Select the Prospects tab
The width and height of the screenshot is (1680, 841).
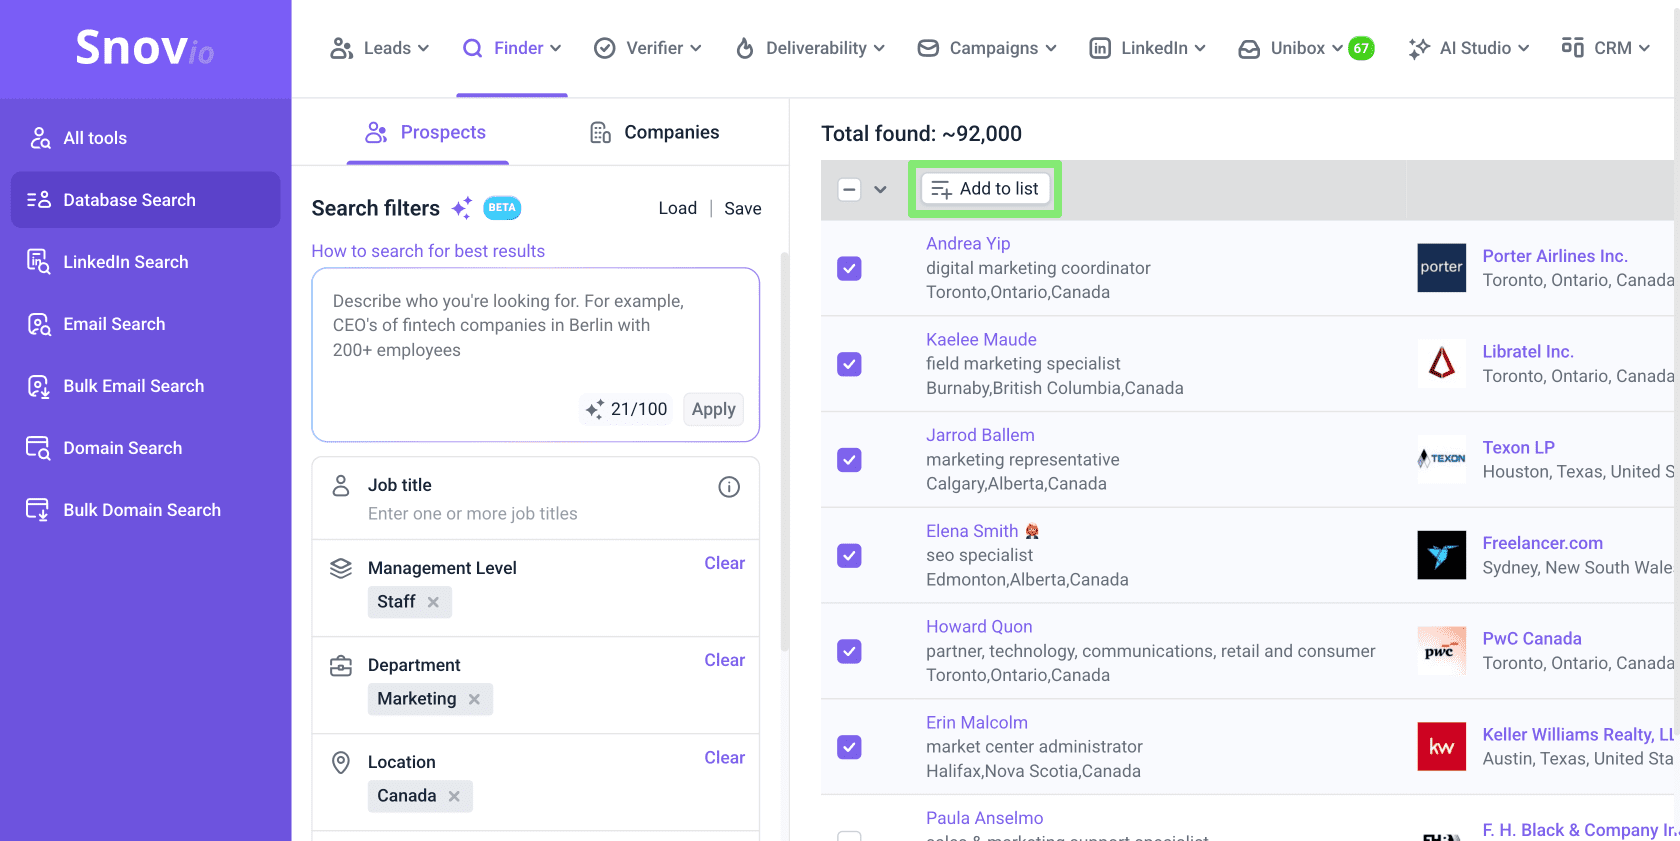[426, 132]
